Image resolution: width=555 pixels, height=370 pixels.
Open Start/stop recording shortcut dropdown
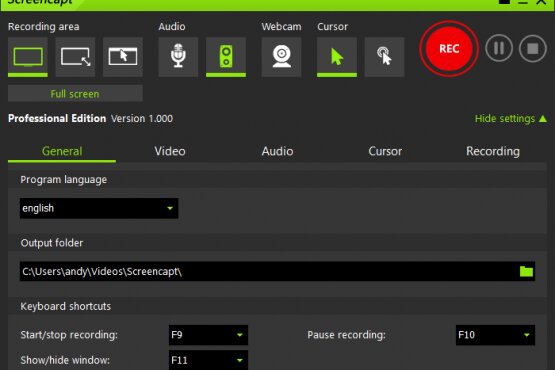pyautogui.click(x=208, y=335)
